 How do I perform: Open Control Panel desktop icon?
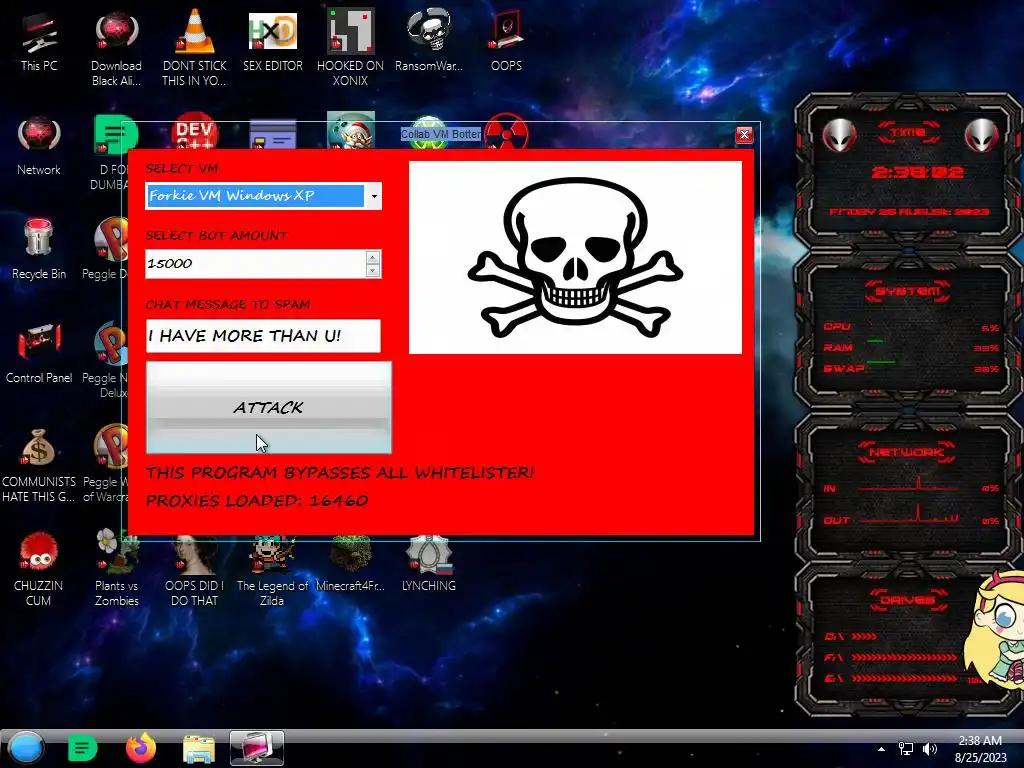(39, 353)
